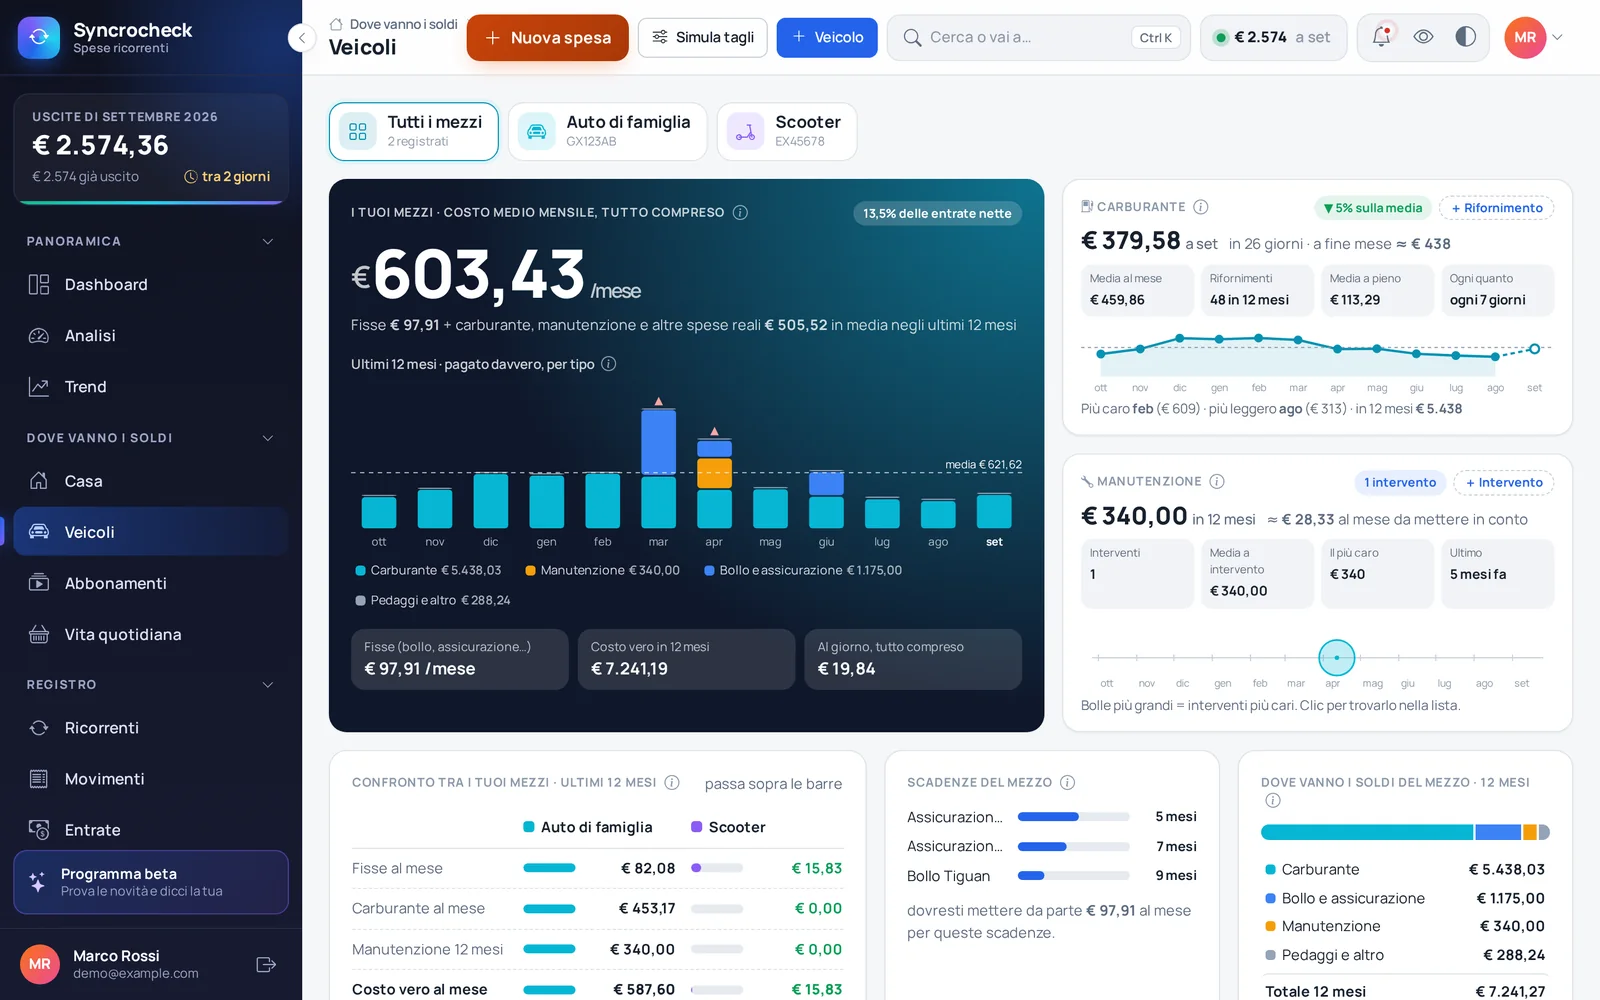Toggle amounts visibility with eye icon
The image size is (1600, 1000).
[x=1423, y=37]
